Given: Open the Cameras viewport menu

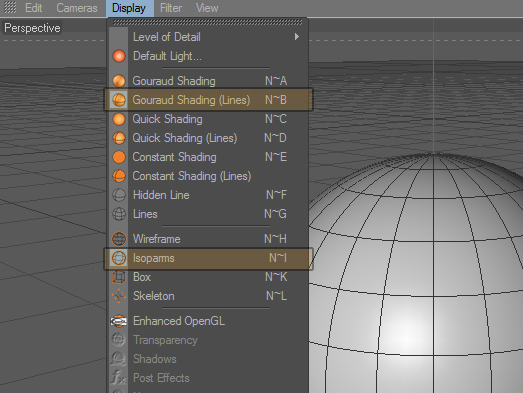Looking at the screenshot, I should click(77, 8).
